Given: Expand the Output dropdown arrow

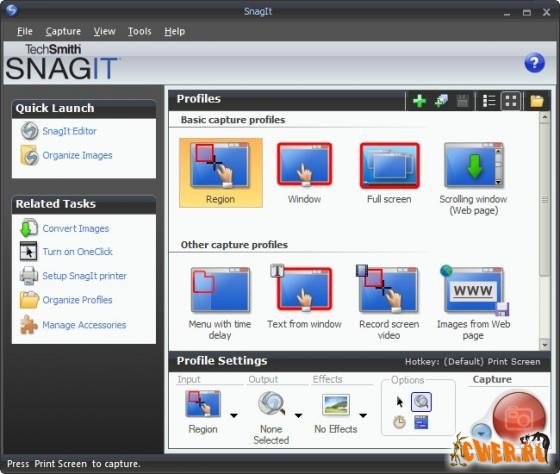Looking at the screenshot, I should (299, 415).
